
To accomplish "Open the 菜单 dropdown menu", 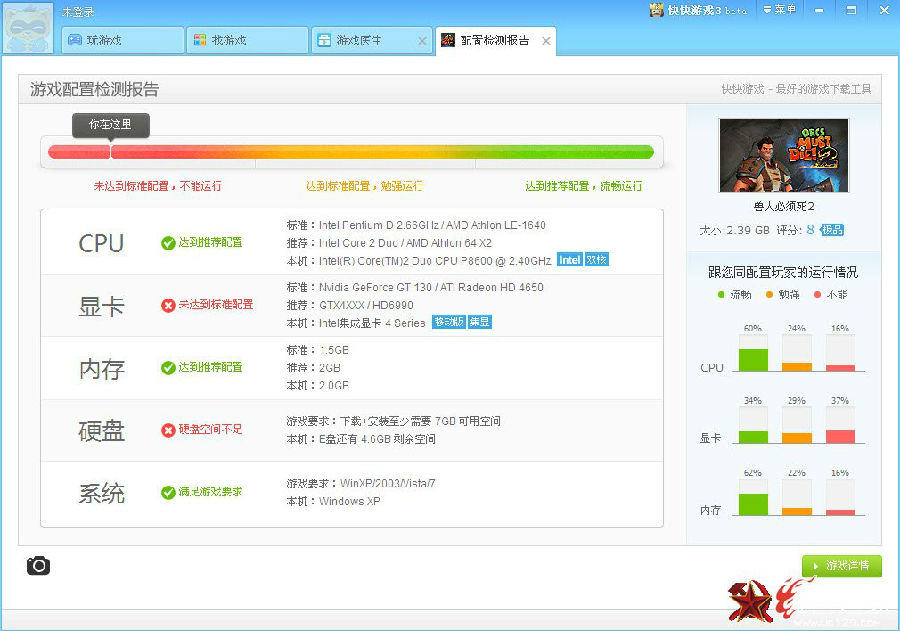I will pyautogui.click(x=779, y=9).
